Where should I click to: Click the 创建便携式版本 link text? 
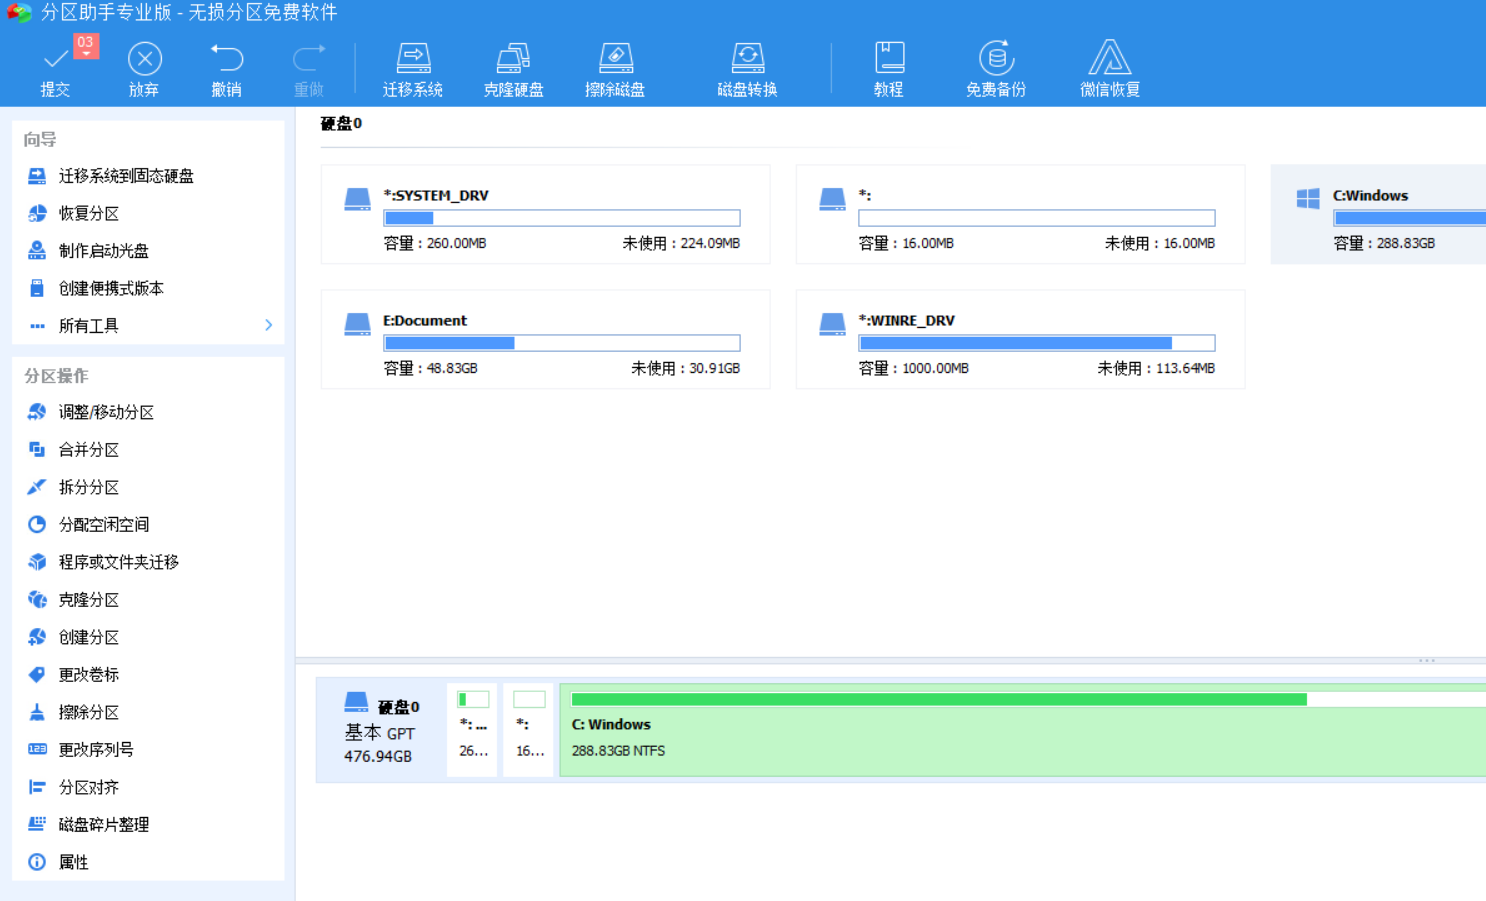click(x=111, y=288)
